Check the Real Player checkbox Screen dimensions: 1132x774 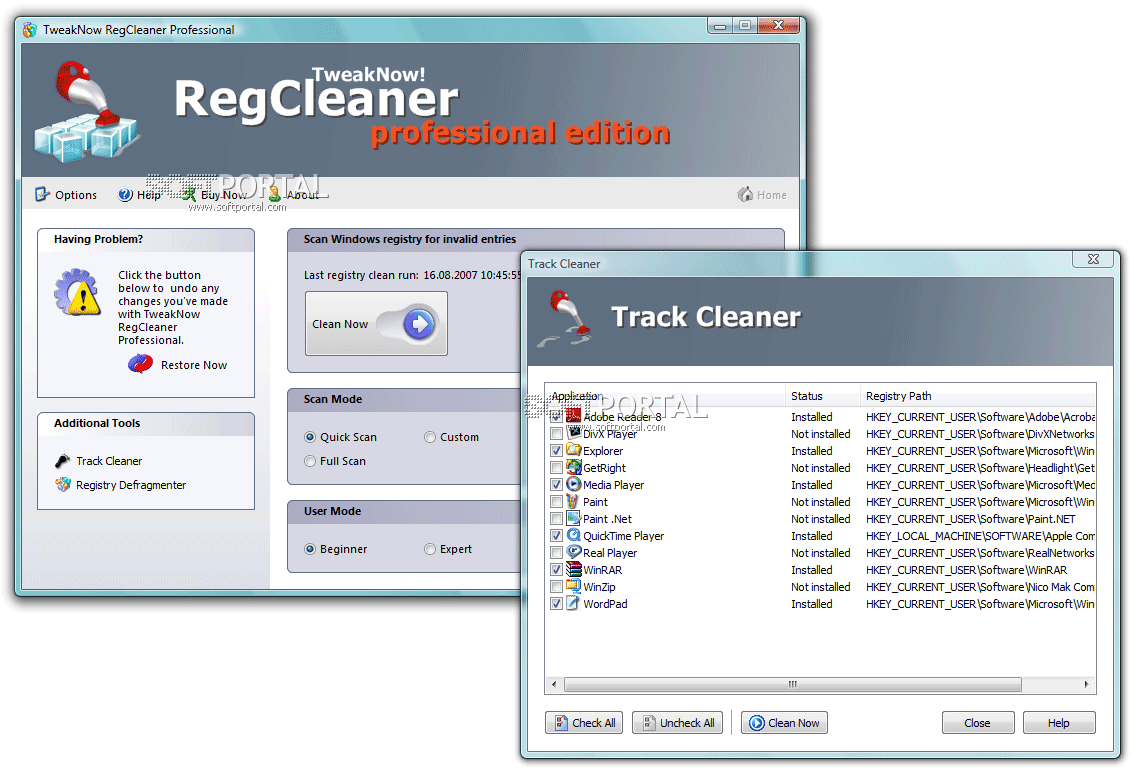(556, 552)
